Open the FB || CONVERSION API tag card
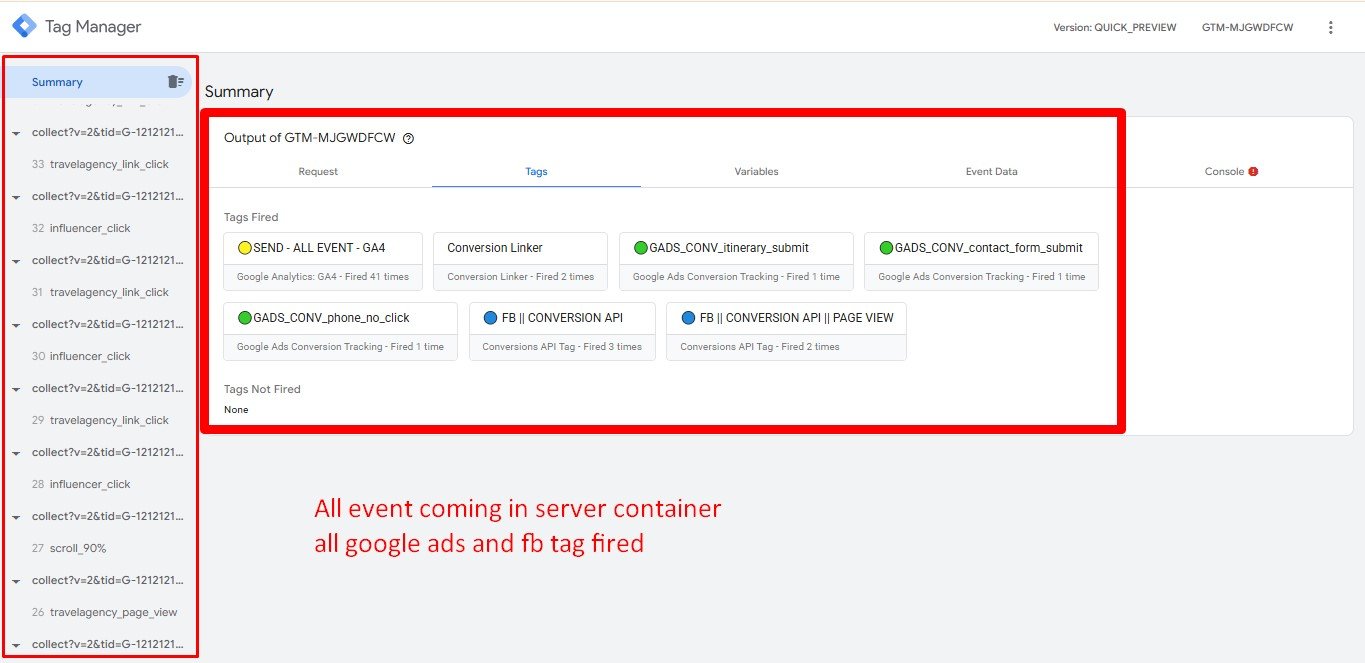 tap(562, 331)
